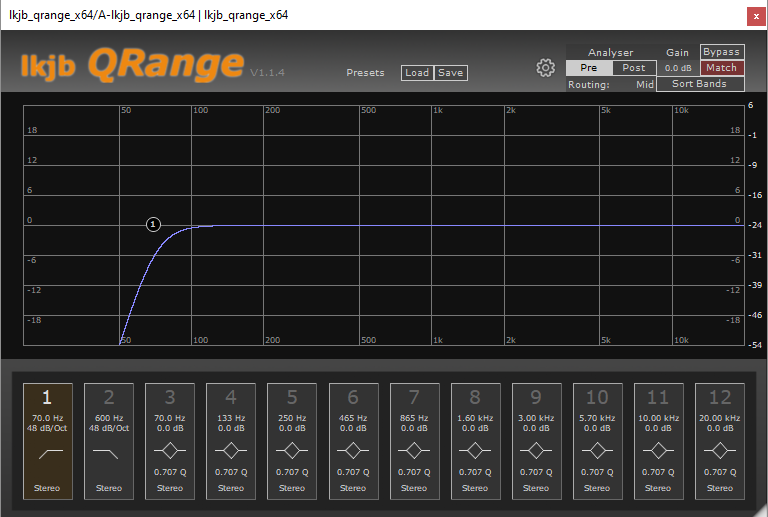
Task: Click the Presets label
Action: [x=365, y=73]
